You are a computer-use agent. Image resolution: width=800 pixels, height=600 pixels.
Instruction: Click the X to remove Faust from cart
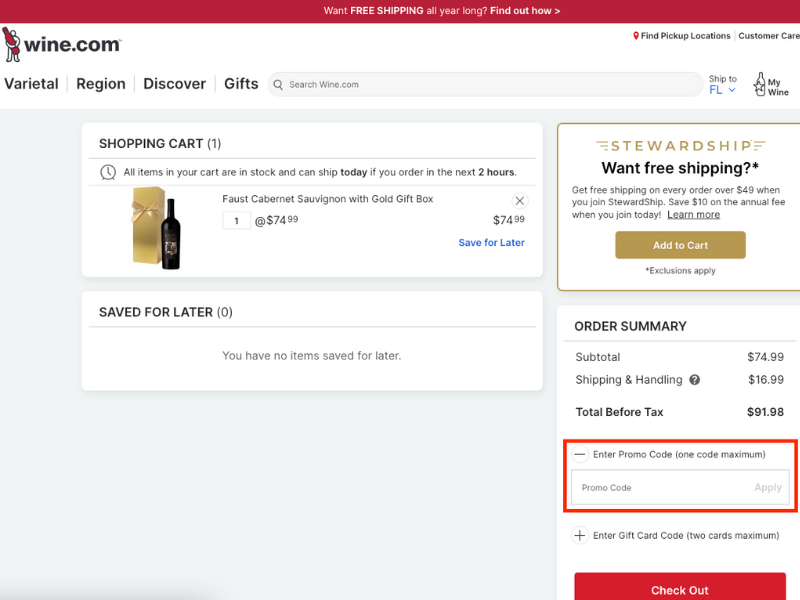coord(519,200)
